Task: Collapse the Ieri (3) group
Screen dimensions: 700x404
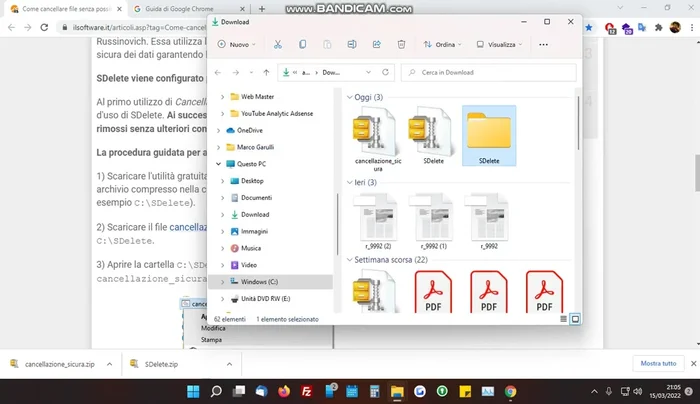Action: point(350,183)
